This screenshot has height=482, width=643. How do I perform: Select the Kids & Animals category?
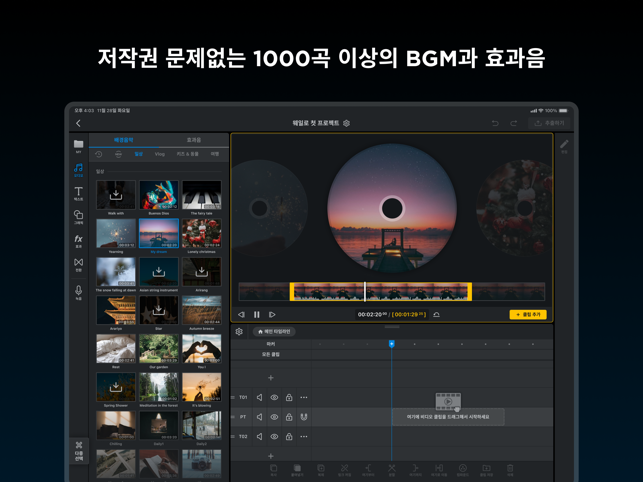point(187,154)
